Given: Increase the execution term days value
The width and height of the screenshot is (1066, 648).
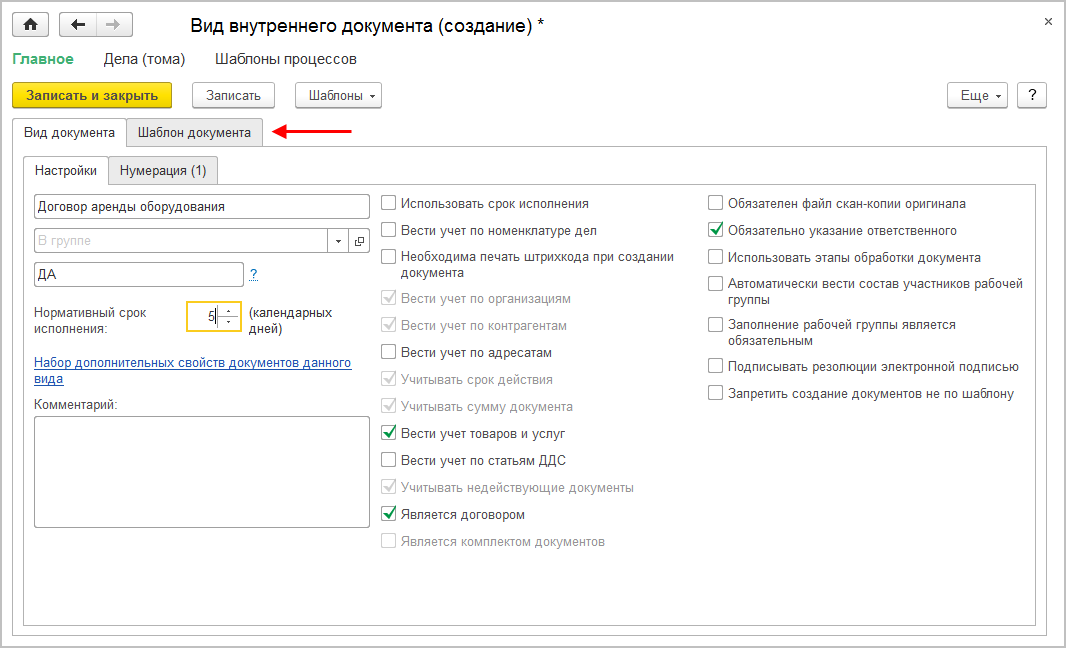Looking at the screenshot, I should 229,312.
